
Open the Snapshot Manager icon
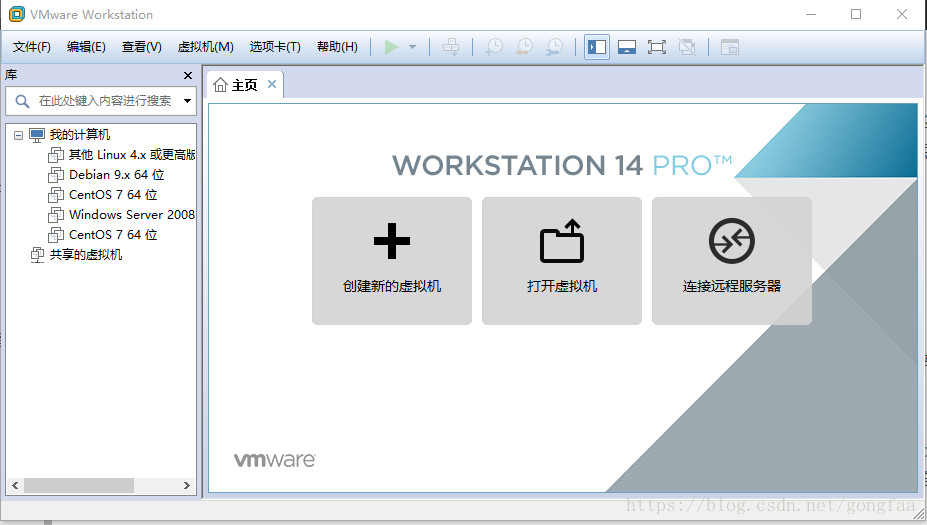[x=555, y=47]
